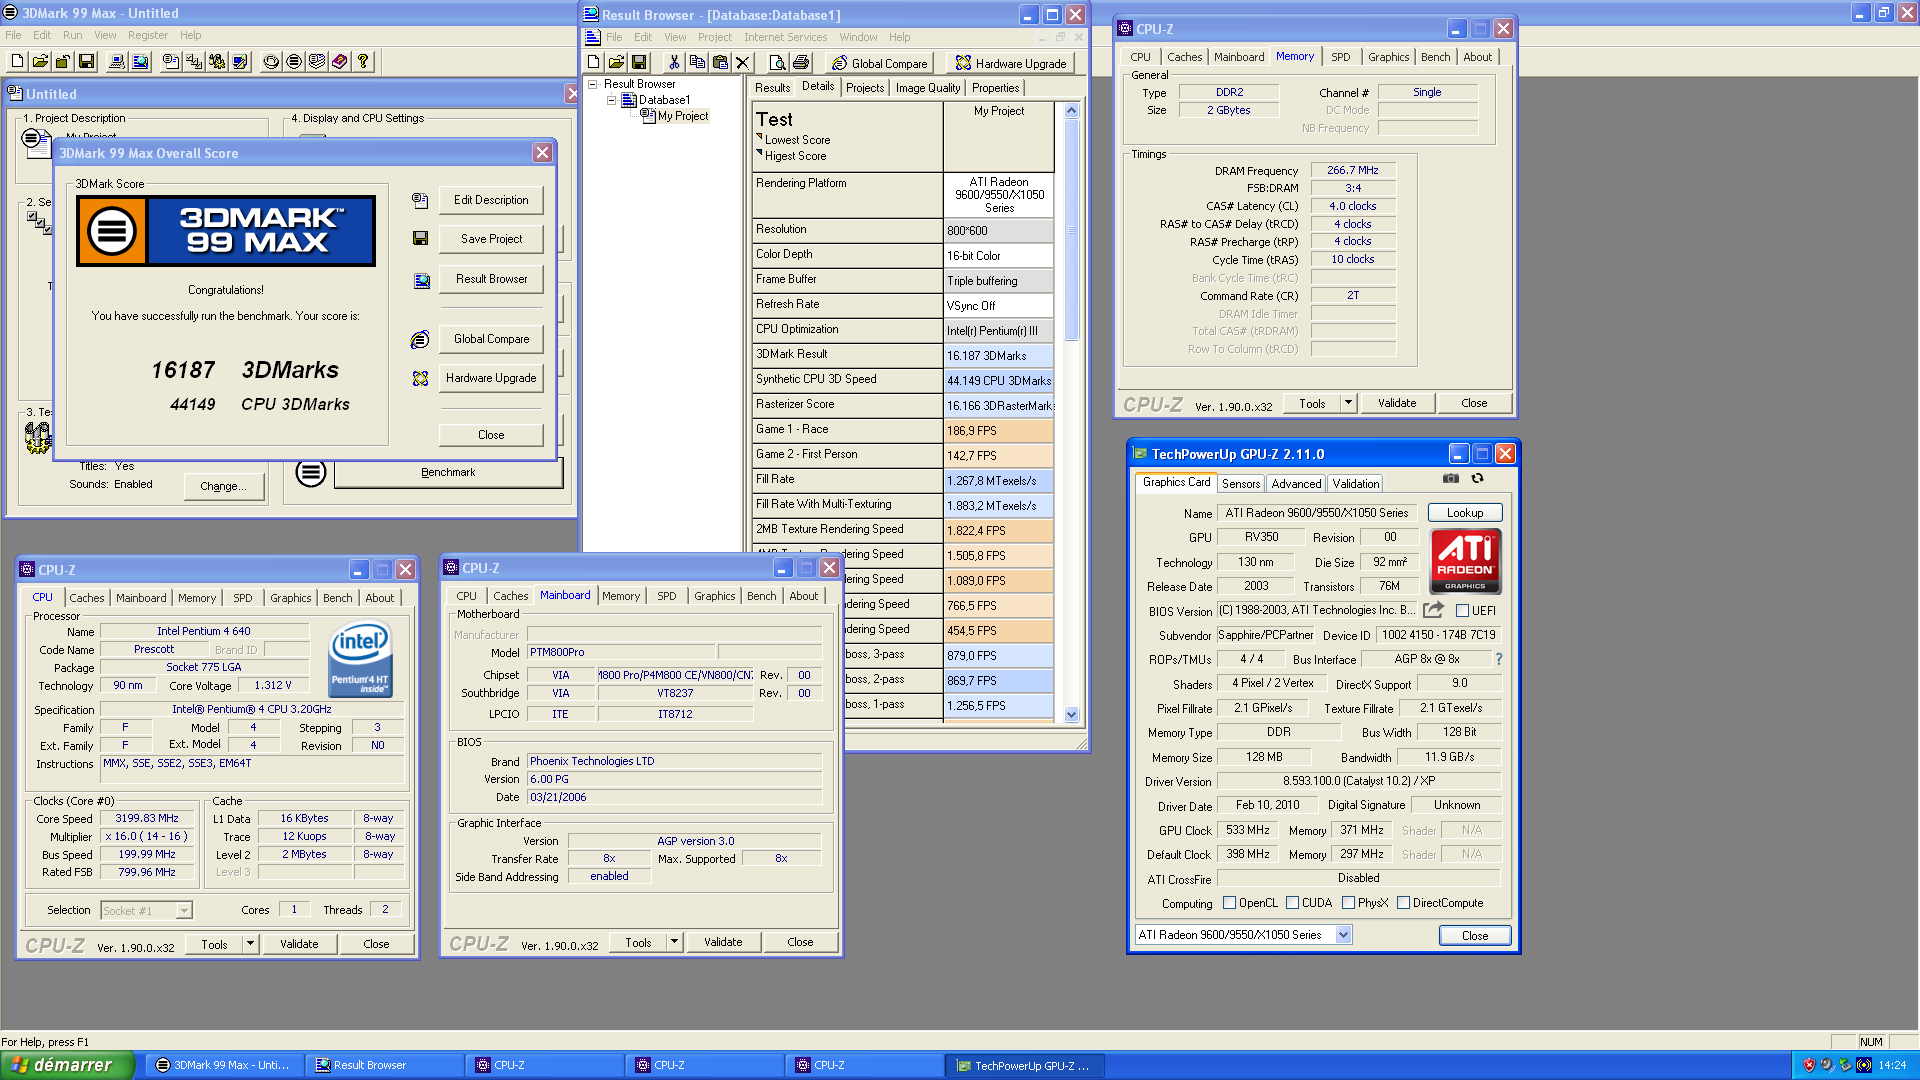Click the network shield icon in system tray
The image size is (1920, 1080).
point(1808,1065)
